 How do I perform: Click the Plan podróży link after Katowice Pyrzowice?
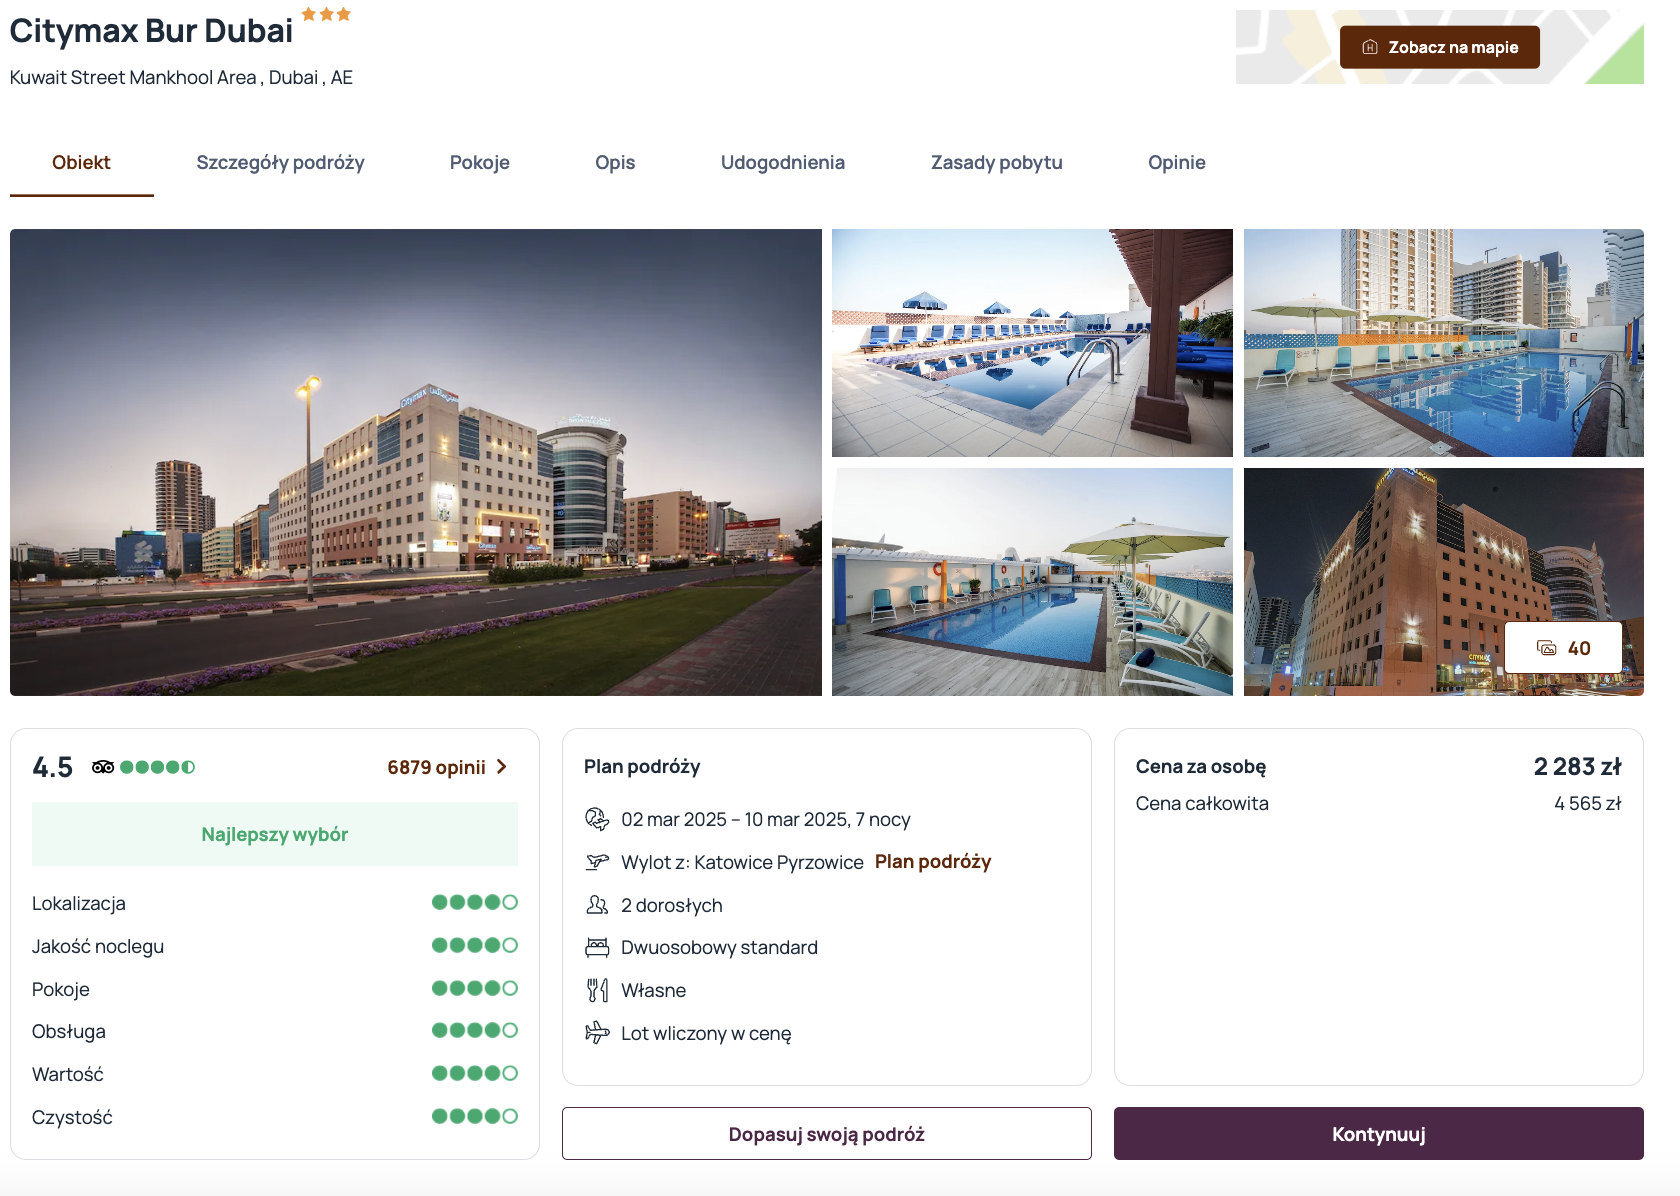point(933,861)
